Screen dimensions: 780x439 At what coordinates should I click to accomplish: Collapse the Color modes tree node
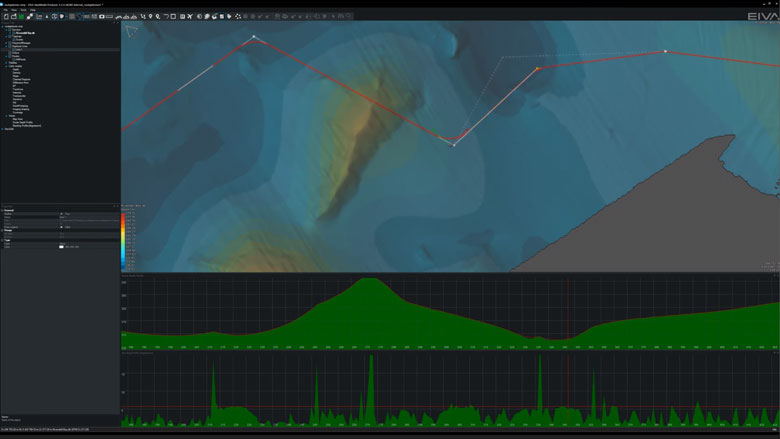click(x=8, y=64)
